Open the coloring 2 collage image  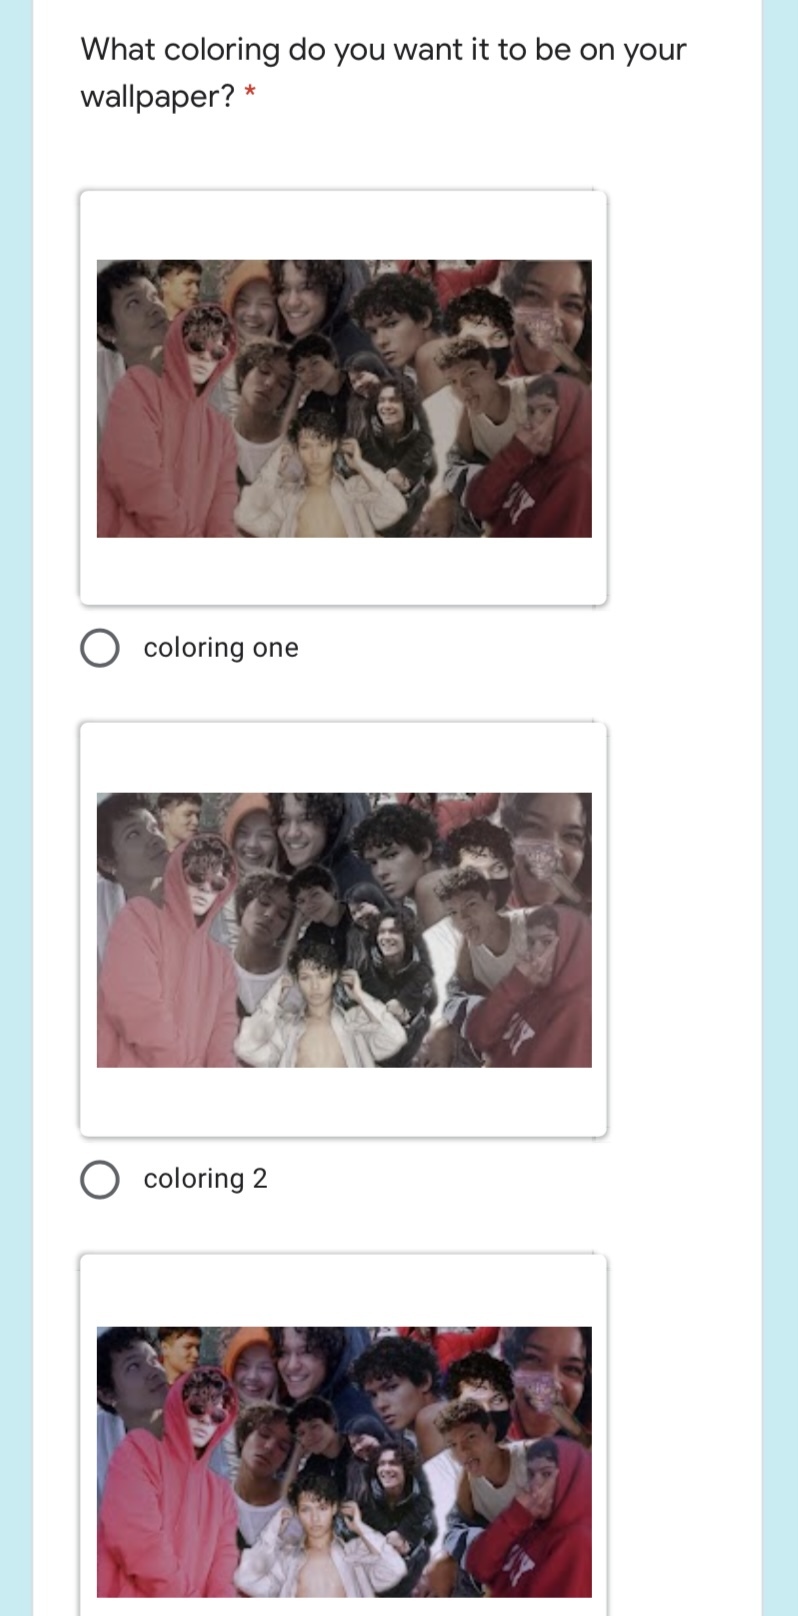pyautogui.click(x=344, y=930)
